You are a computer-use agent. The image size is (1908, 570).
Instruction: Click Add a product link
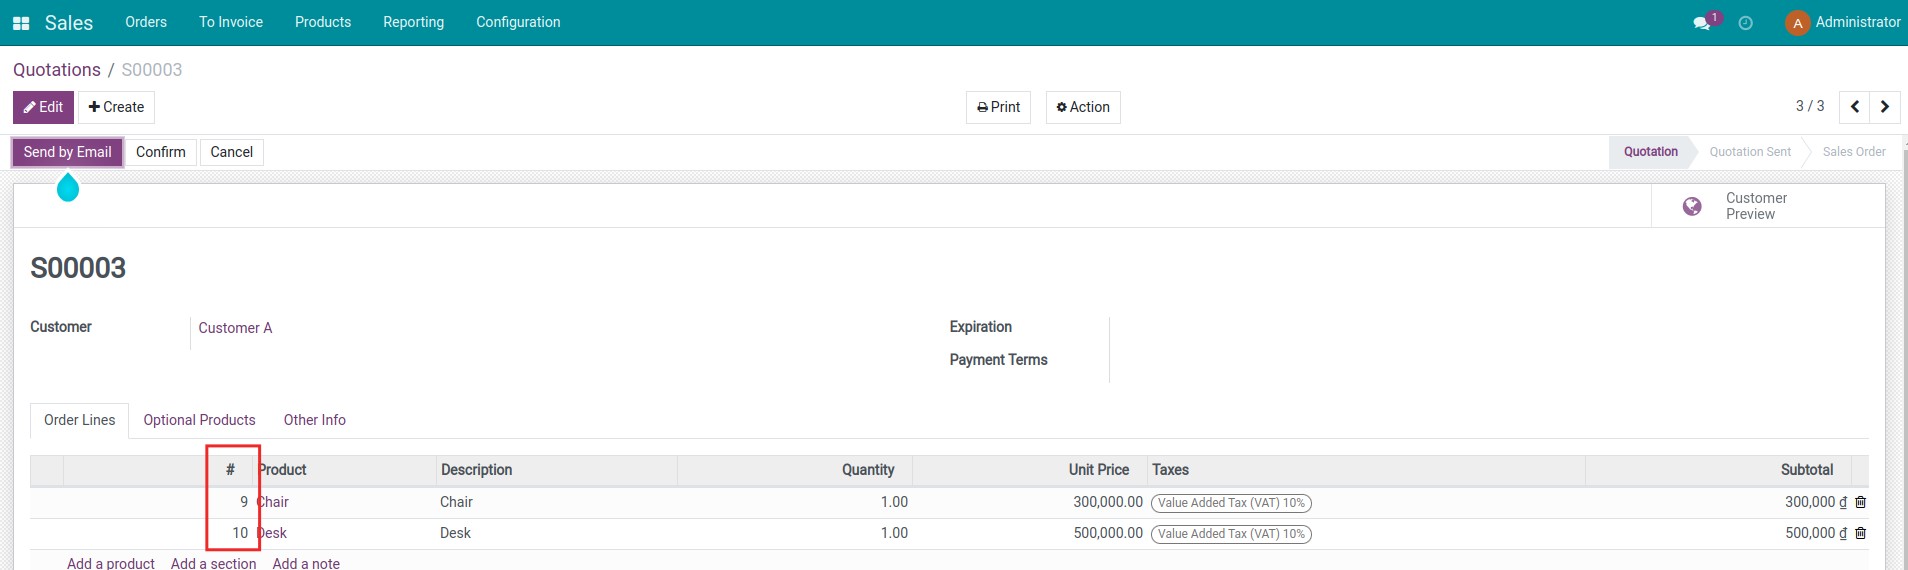(x=110, y=563)
